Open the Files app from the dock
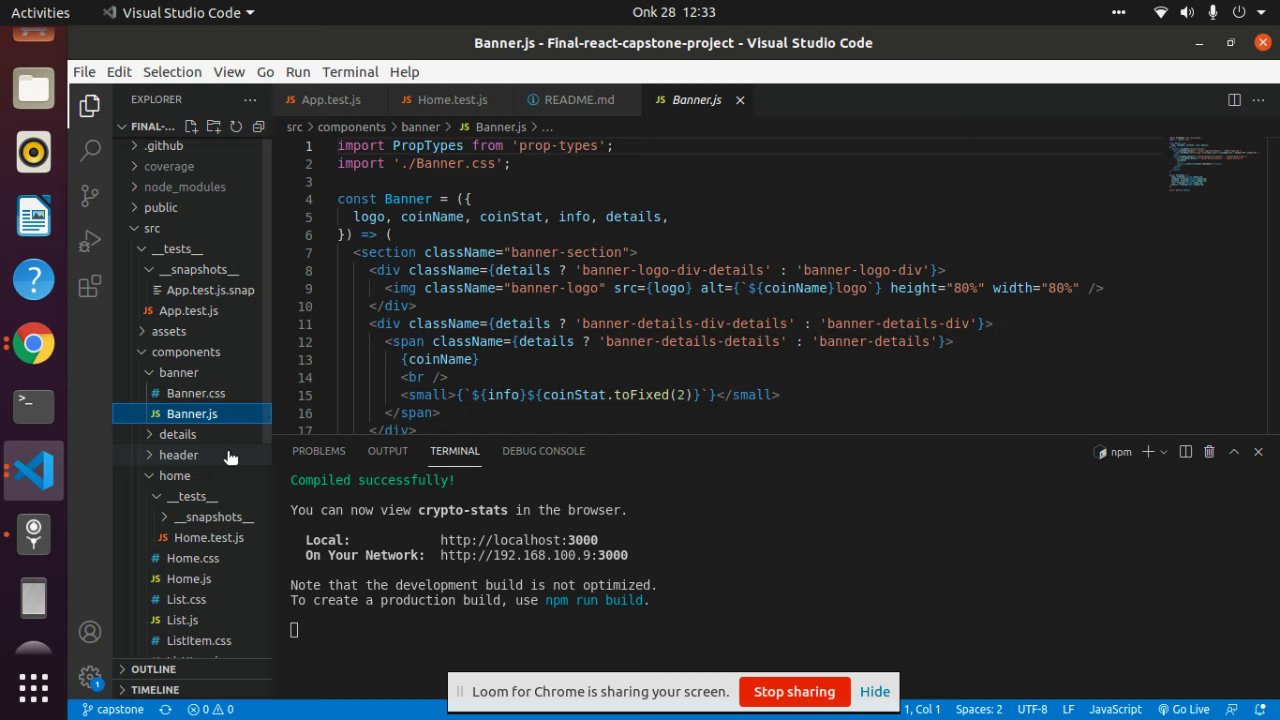The image size is (1280, 720). pyautogui.click(x=33, y=89)
